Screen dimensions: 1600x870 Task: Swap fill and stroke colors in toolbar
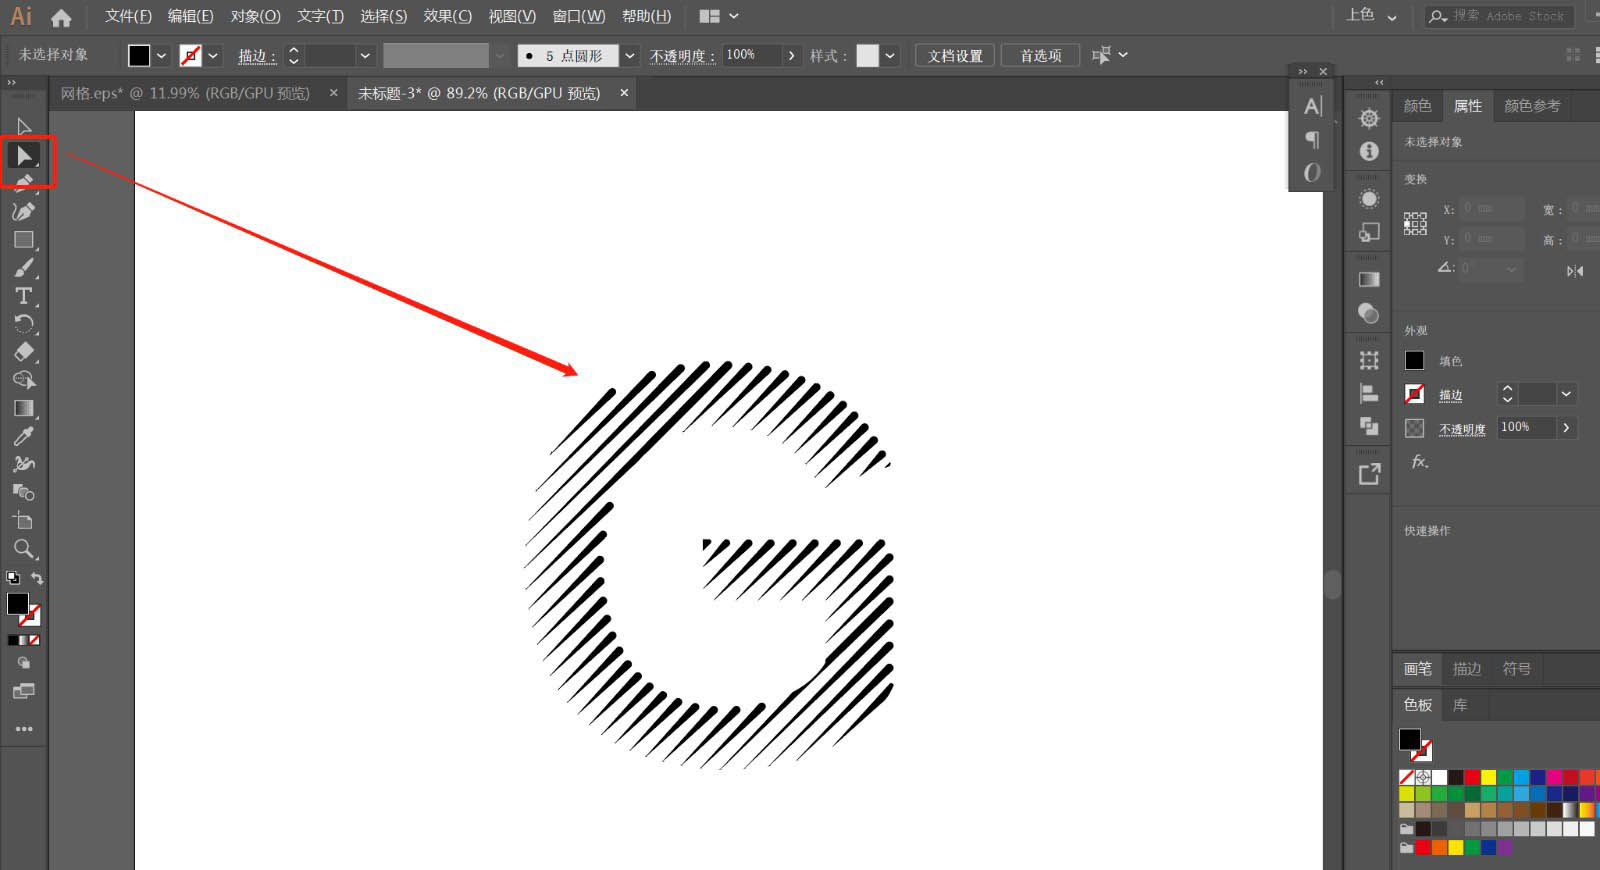click(x=37, y=579)
